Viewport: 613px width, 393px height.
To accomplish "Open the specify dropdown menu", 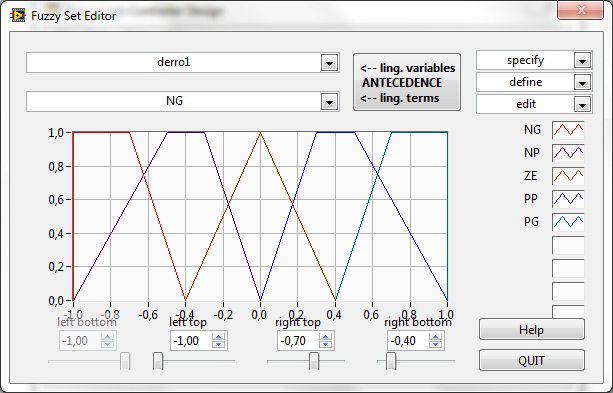I will coord(534,61).
